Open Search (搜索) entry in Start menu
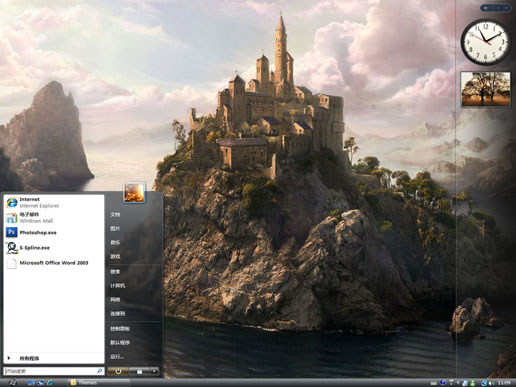 pyautogui.click(x=115, y=272)
